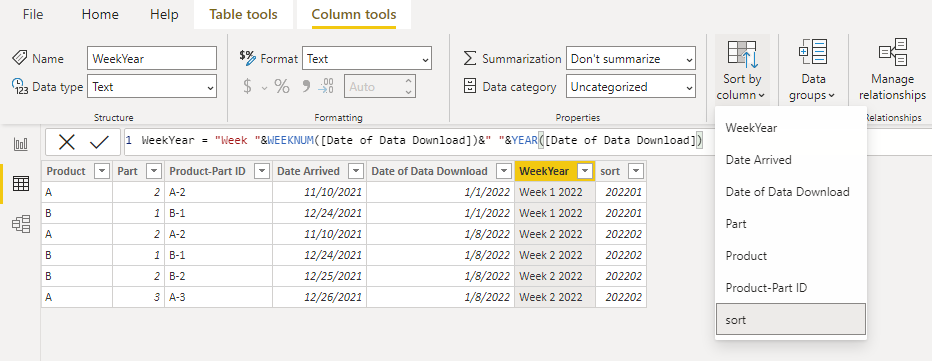Open the sort column filter dropdown

tap(636, 171)
